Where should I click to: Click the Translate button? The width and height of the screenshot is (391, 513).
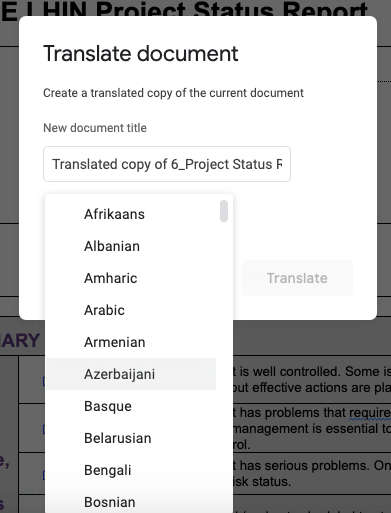[x=297, y=278]
